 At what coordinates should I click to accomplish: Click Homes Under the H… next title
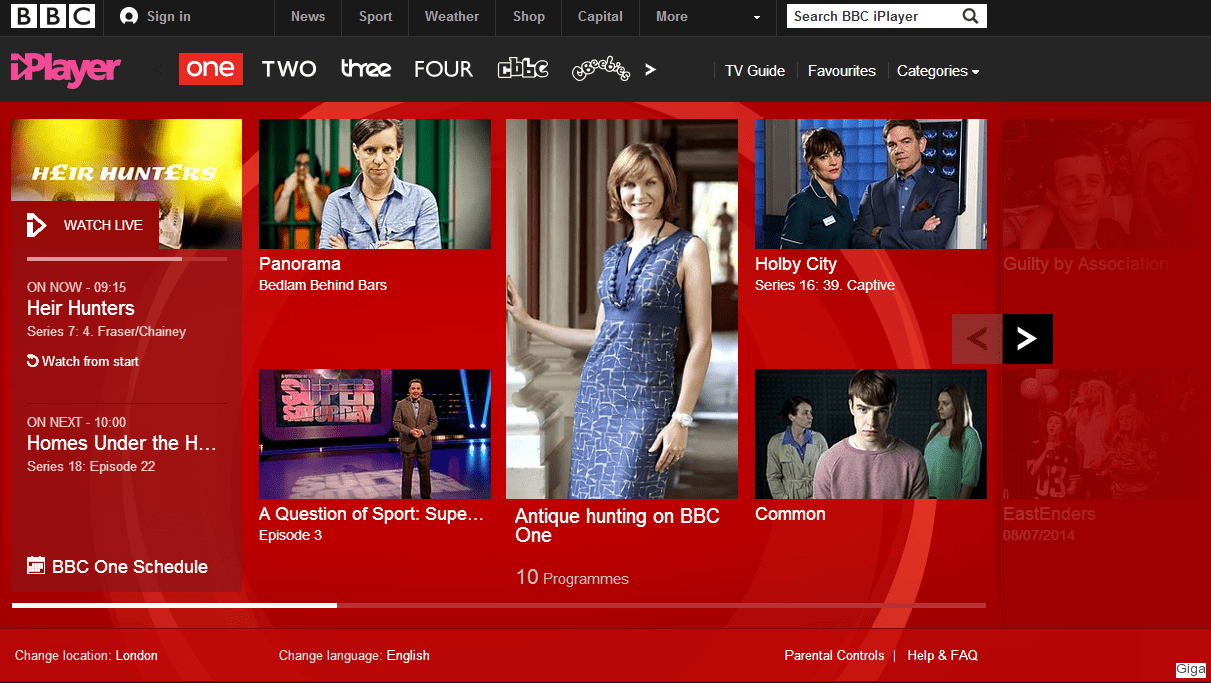point(122,443)
